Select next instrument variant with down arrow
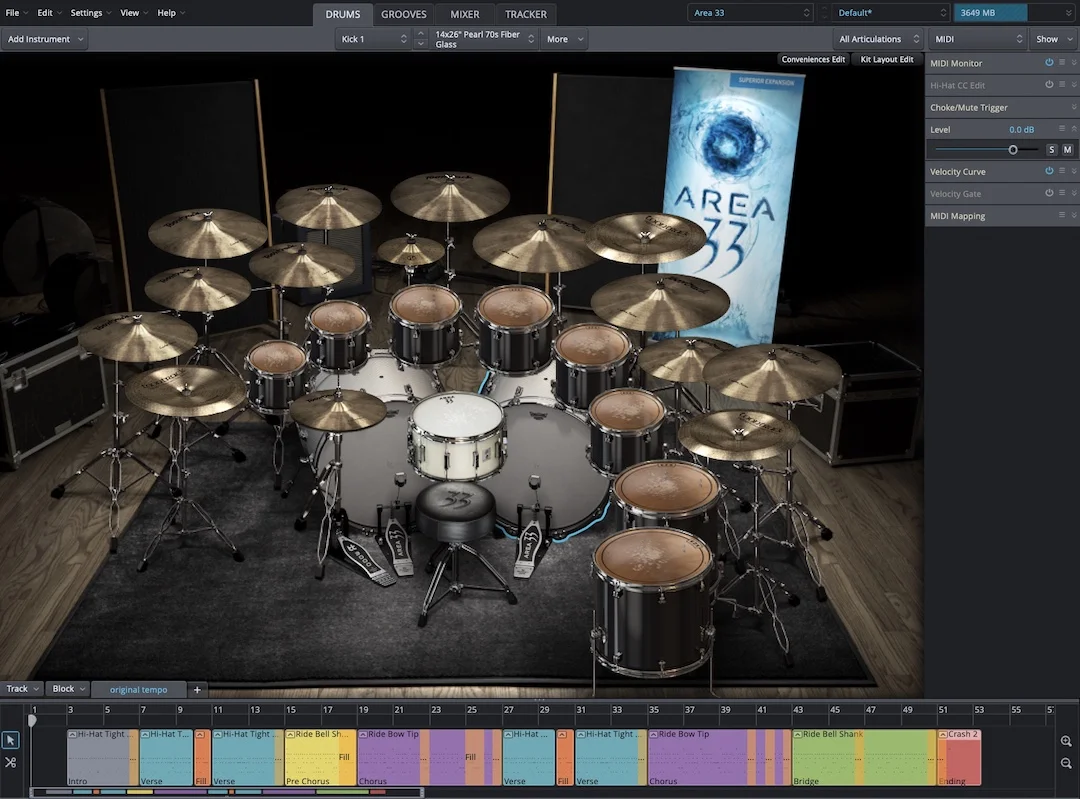 point(421,44)
